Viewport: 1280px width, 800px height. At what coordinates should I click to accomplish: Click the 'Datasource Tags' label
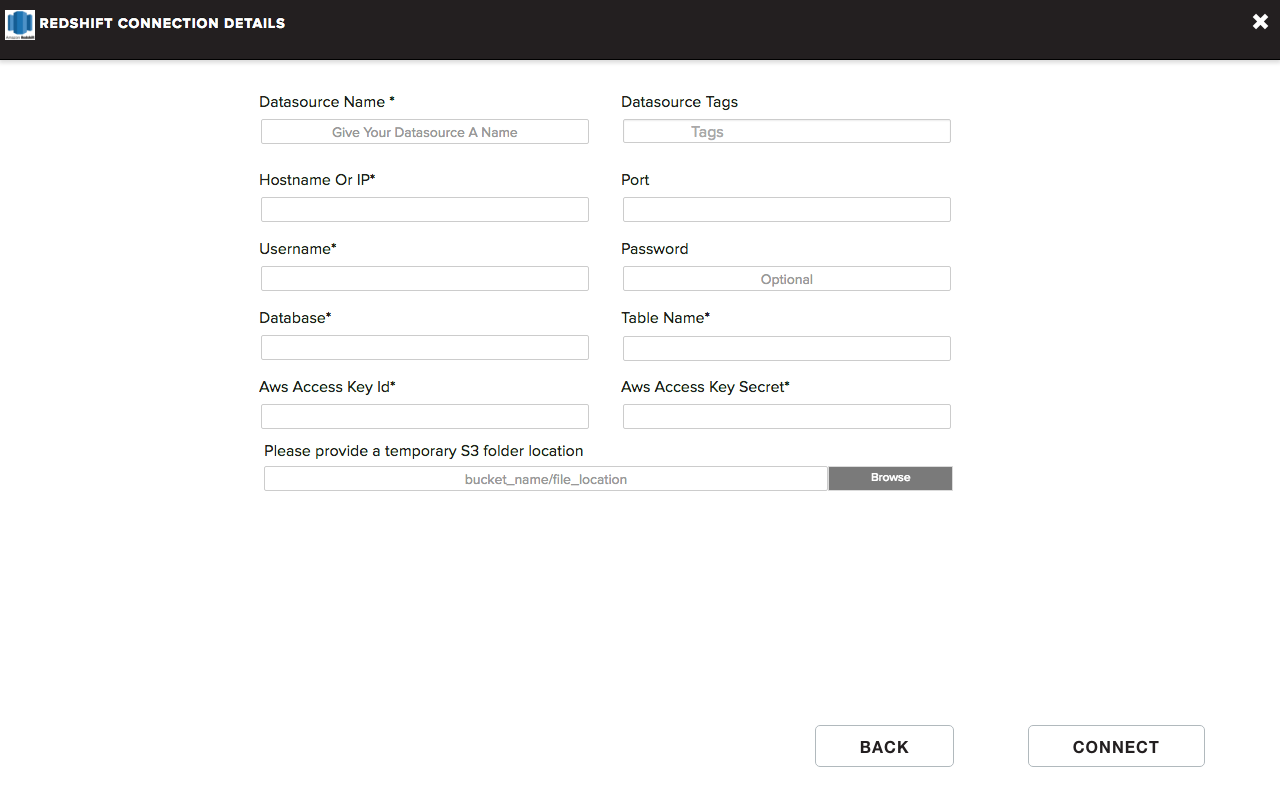click(x=679, y=102)
